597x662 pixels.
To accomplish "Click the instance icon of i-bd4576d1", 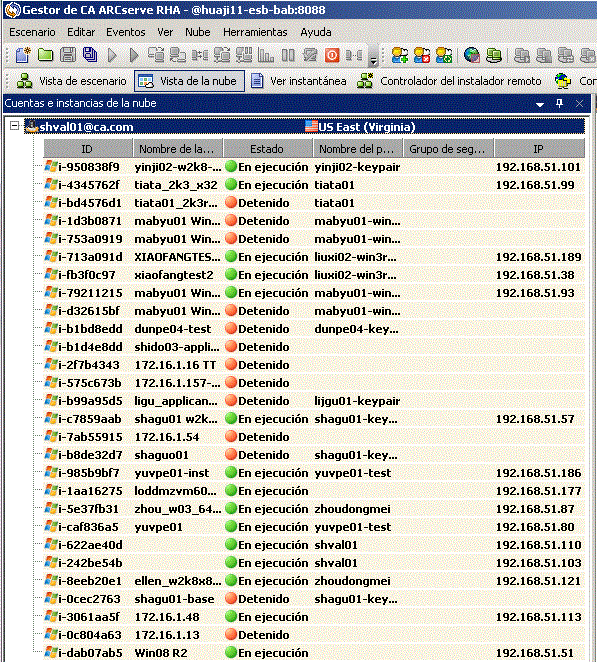I will (x=51, y=203).
